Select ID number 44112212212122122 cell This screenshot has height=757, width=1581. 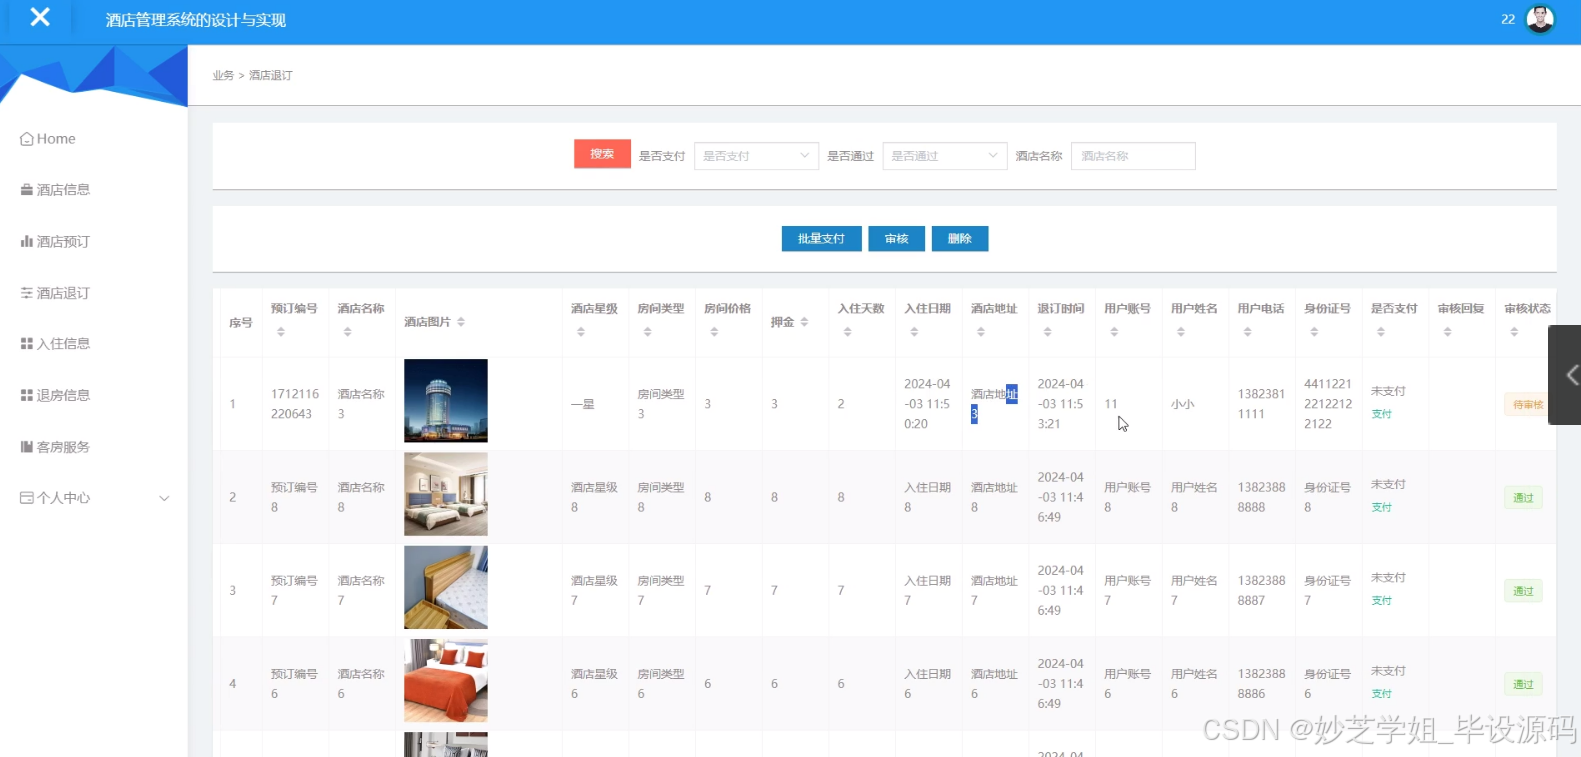1328,404
